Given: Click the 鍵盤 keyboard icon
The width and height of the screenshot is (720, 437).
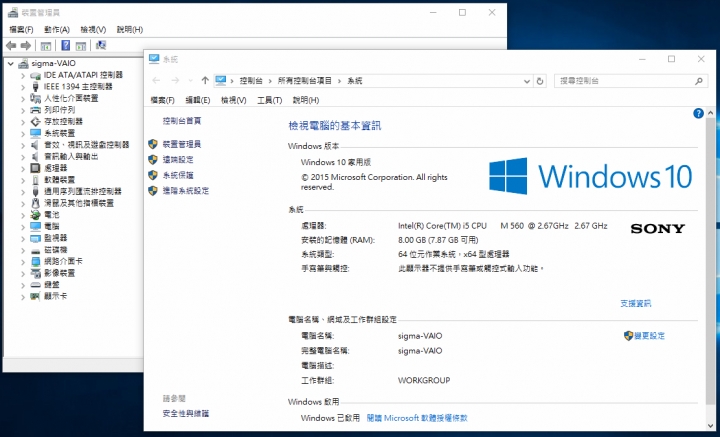Looking at the screenshot, I should [35, 285].
